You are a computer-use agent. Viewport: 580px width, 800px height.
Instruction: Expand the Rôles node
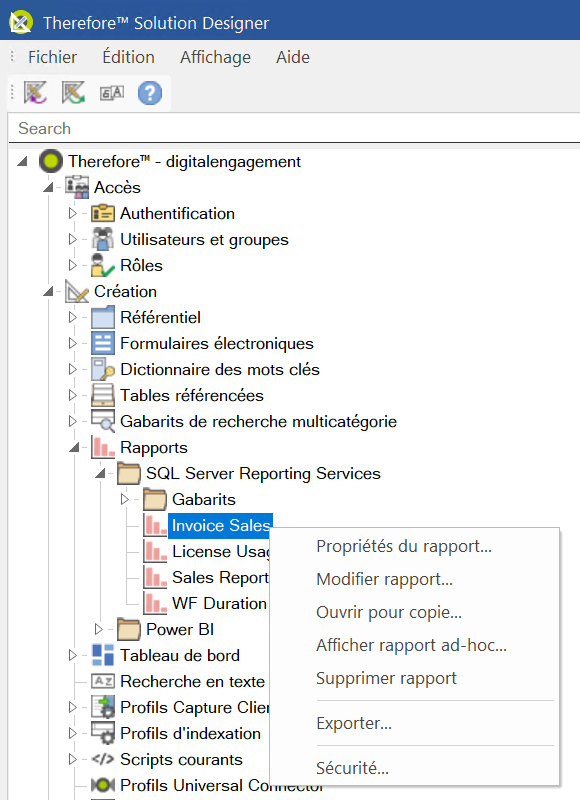pyautogui.click(x=72, y=265)
